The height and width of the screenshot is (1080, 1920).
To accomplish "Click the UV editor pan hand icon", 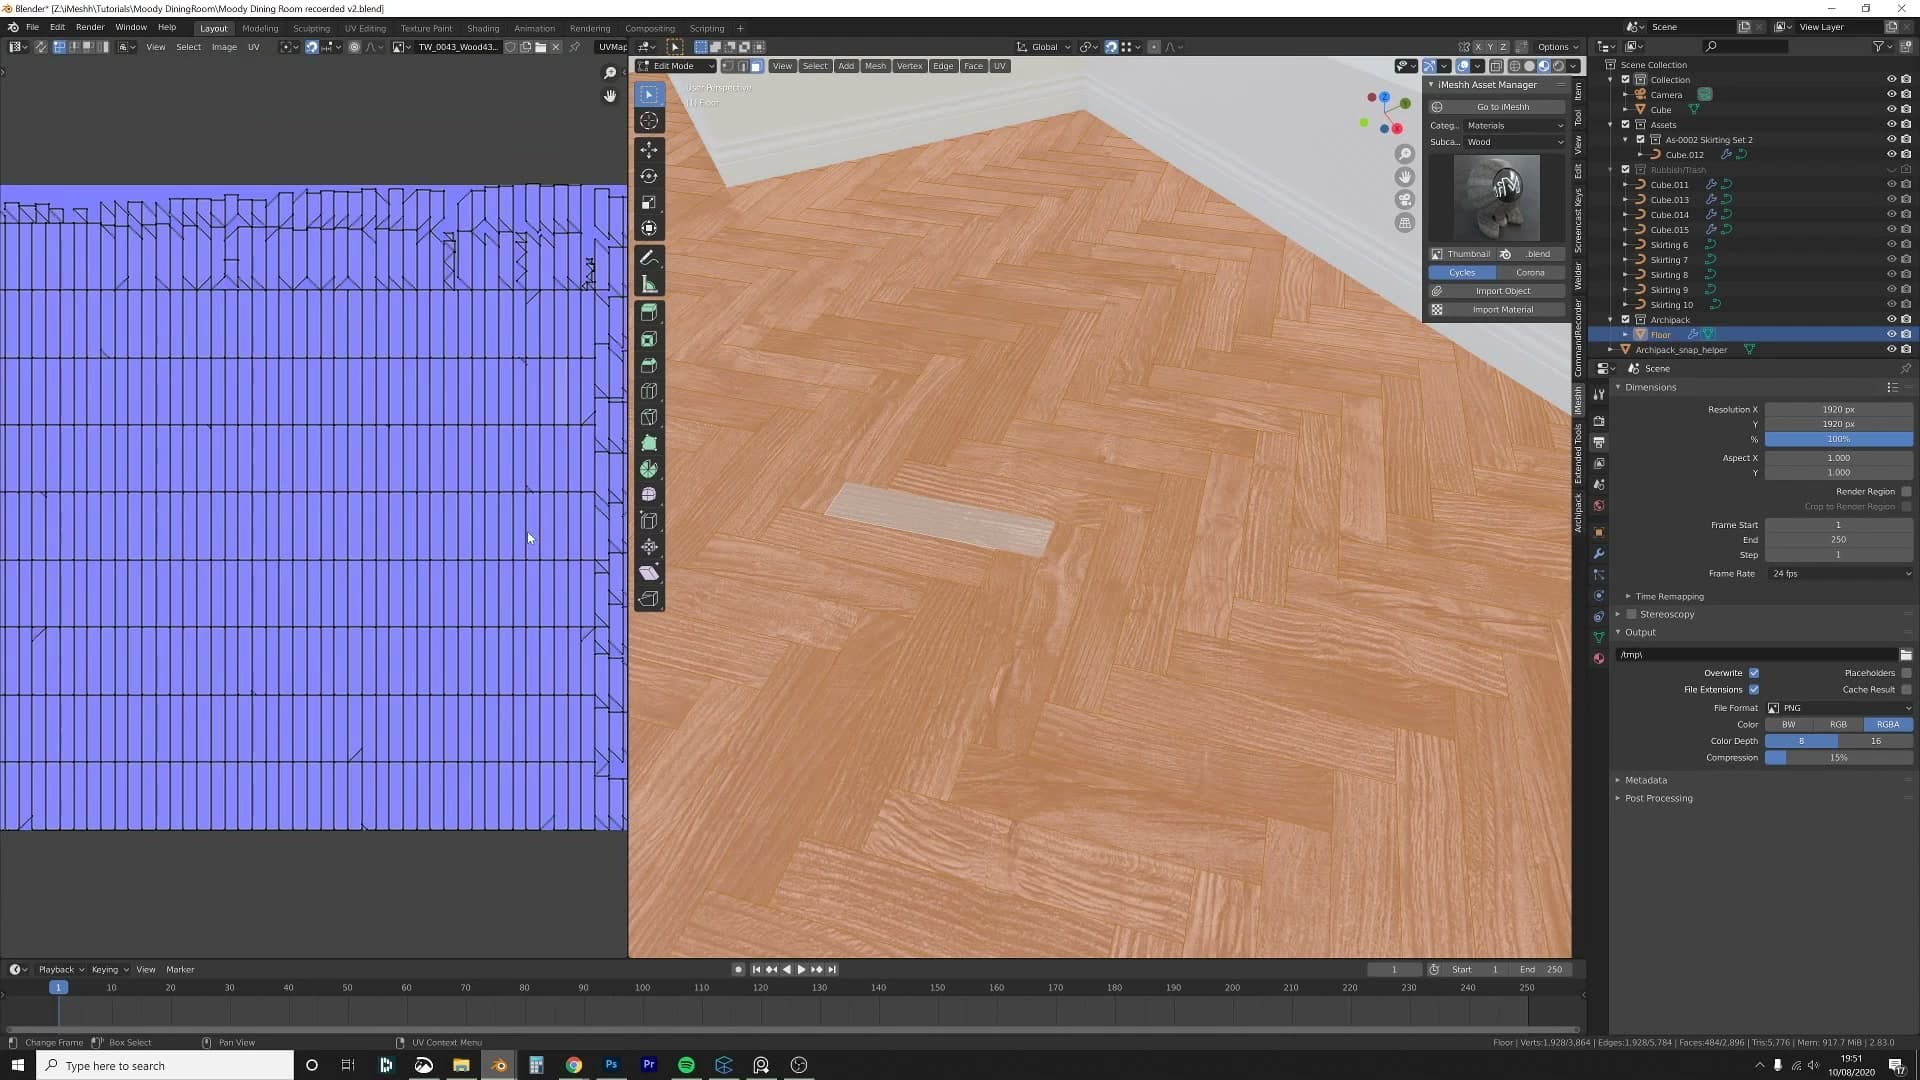I will 610,96.
